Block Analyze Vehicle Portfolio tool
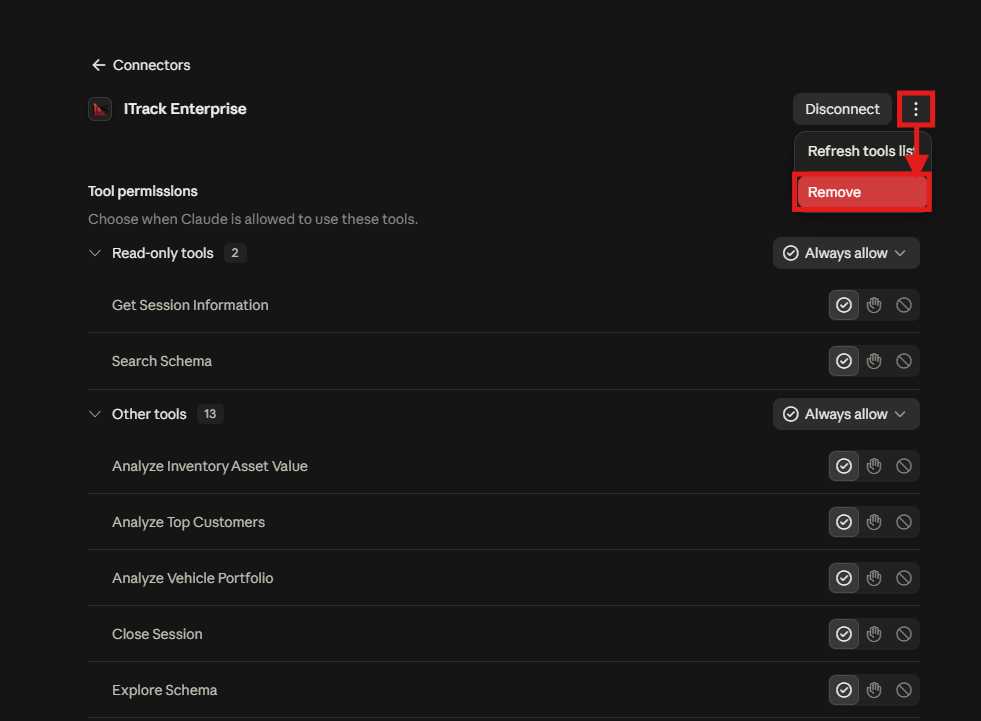Viewport: 981px width, 721px height. click(x=904, y=578)
